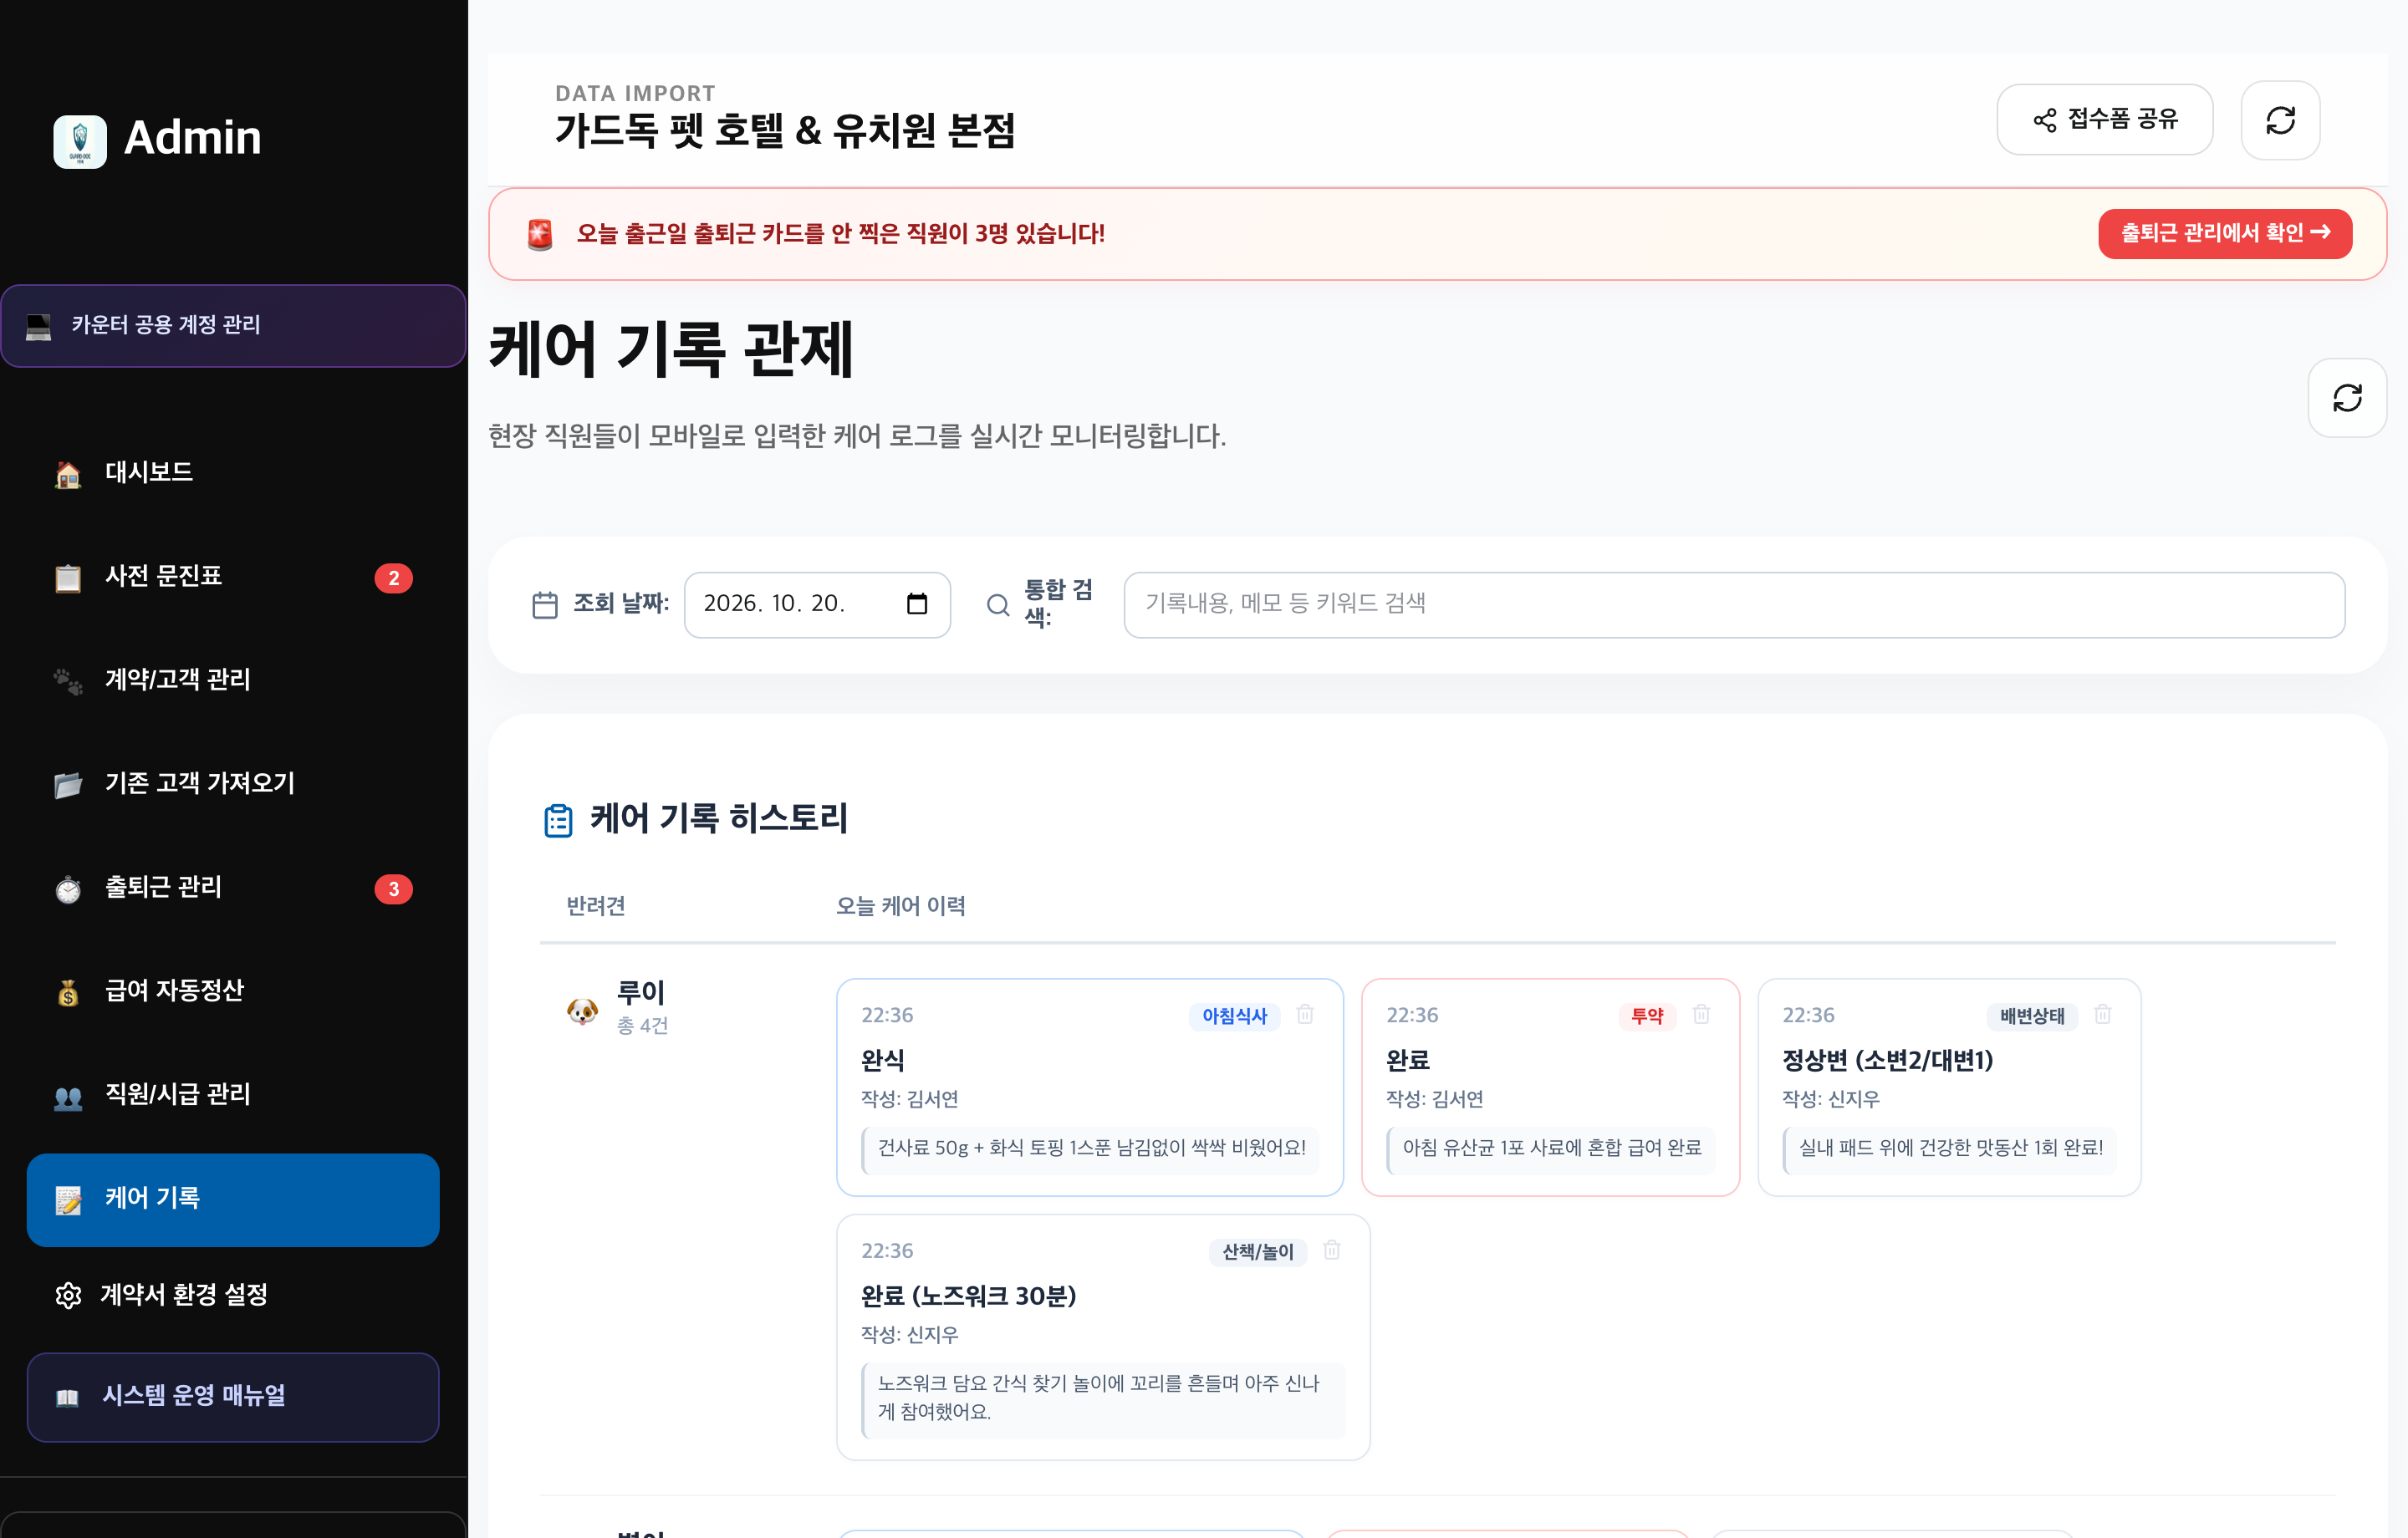Open 출퇴근 관리 in sidebar
This screenshot has width=2408, height=1538.
point(233,888)
